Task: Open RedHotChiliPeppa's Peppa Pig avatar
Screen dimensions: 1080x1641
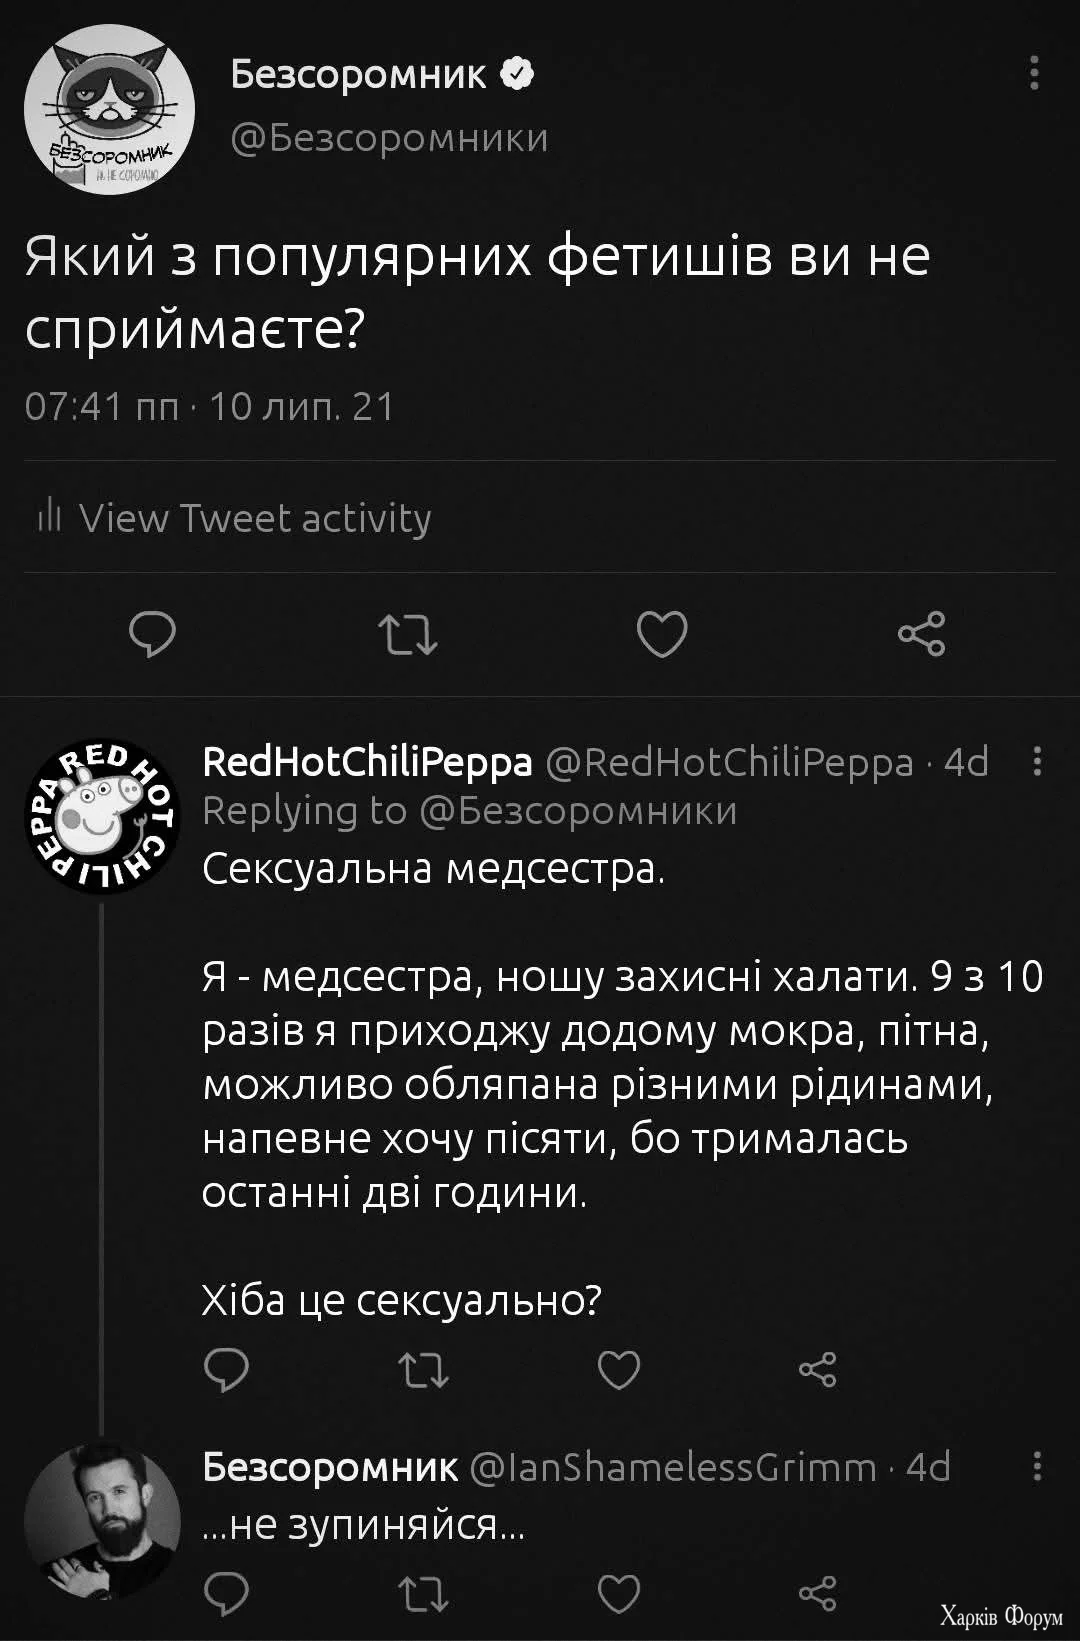Action: 102,818
